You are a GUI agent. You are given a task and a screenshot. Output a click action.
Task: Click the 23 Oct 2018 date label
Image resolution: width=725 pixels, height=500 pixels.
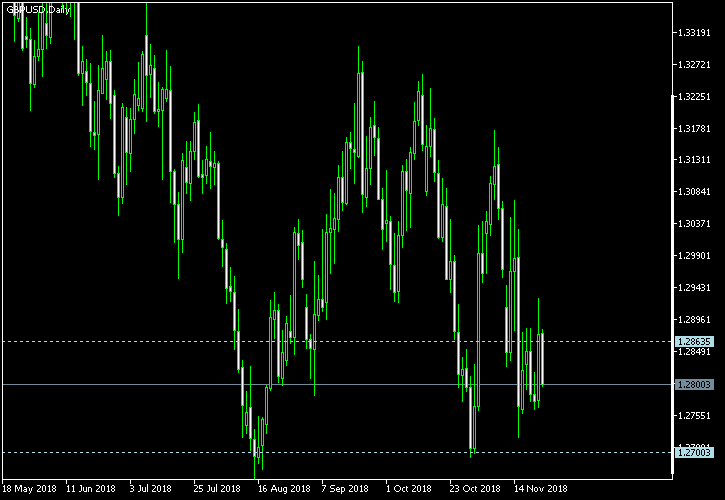coord(475,489)
